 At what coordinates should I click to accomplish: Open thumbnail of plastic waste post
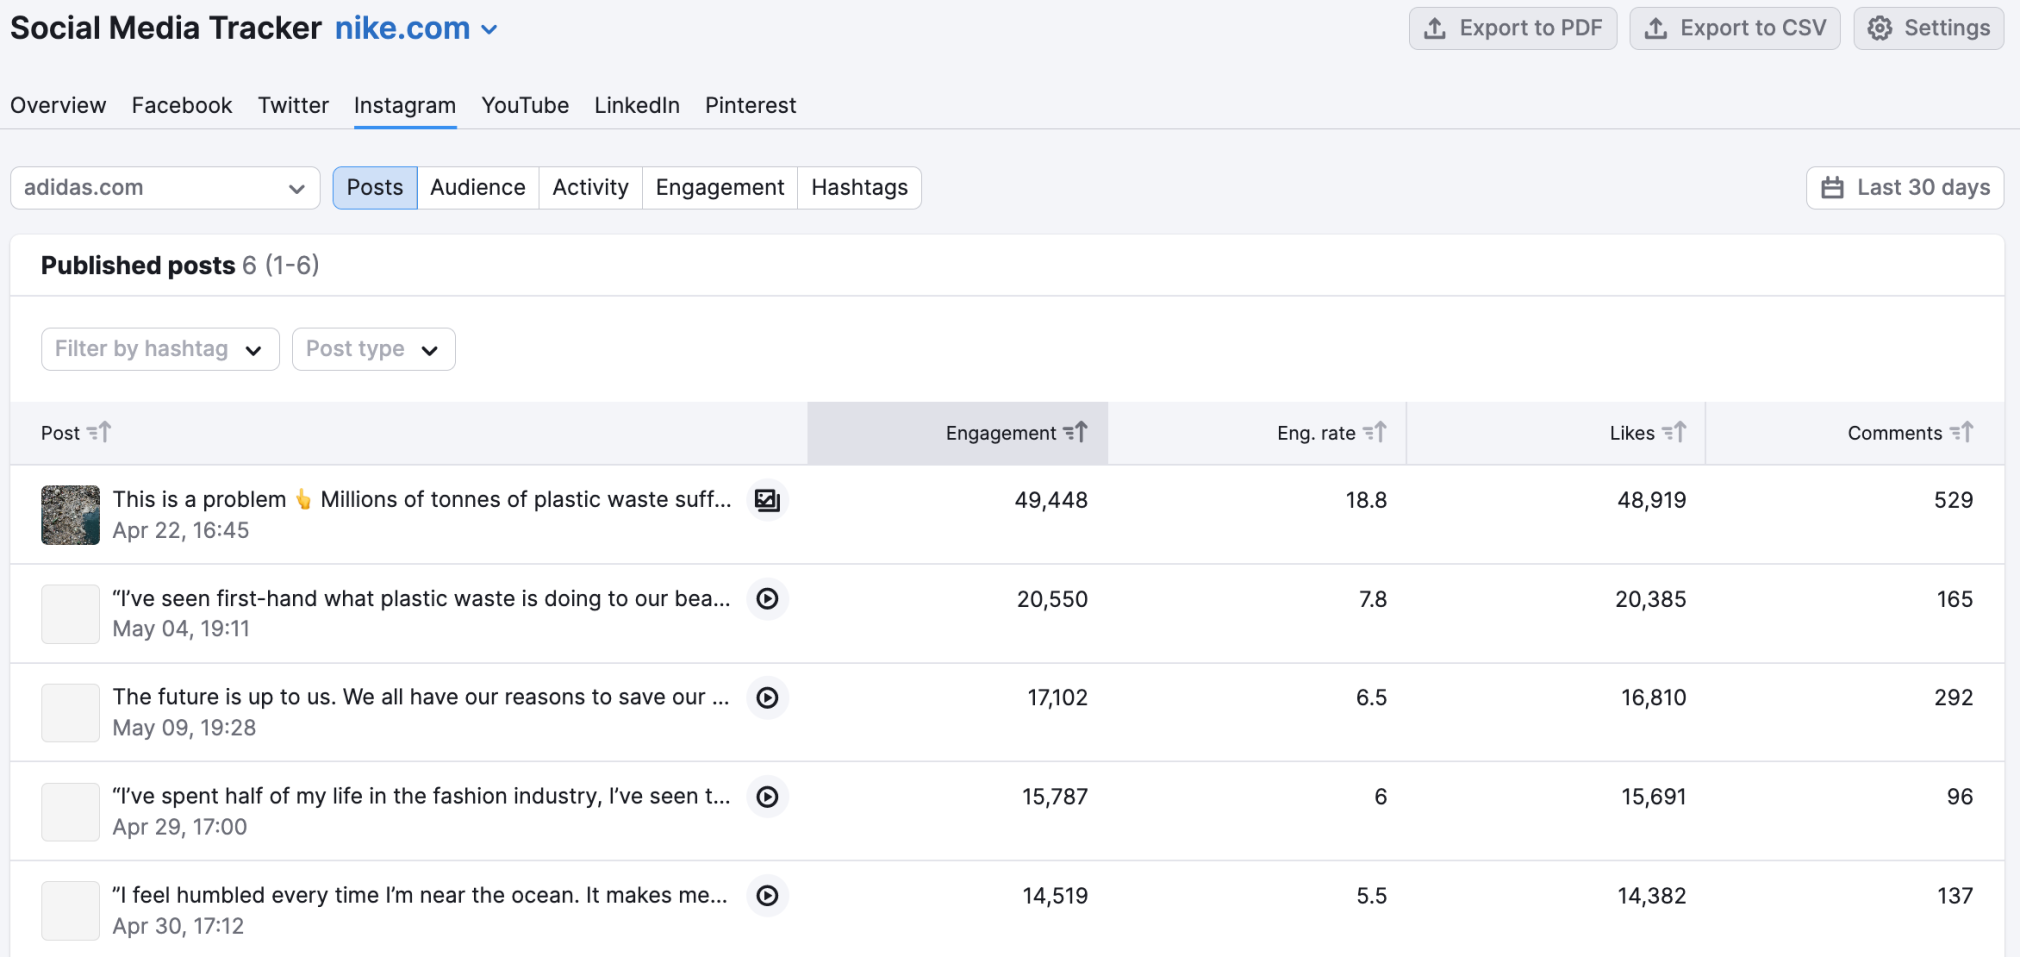[70, 515]
